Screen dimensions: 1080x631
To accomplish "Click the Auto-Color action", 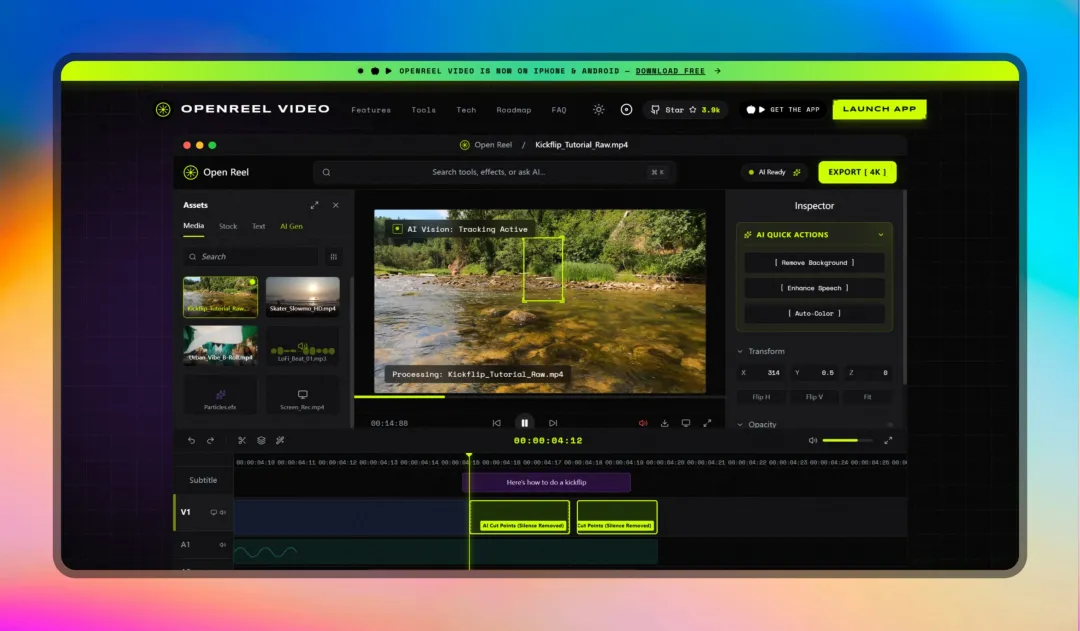I will (814, 313).
